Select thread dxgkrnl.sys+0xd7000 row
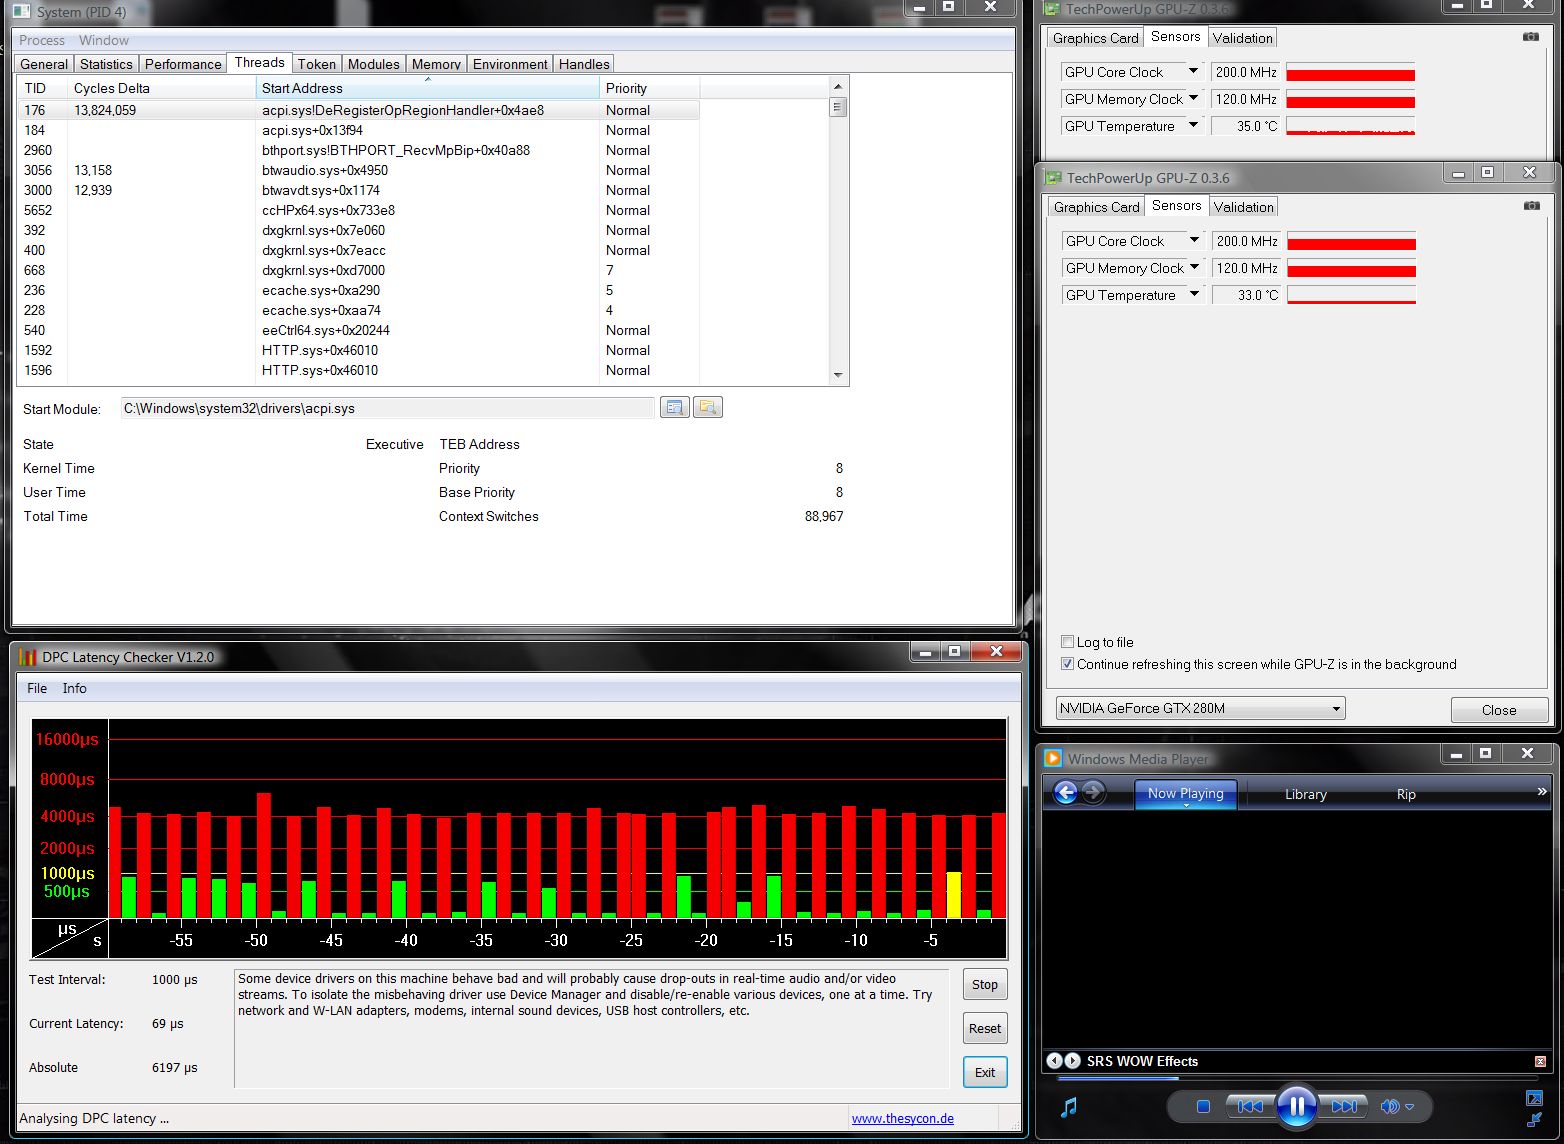The width and height of the screenshot is (1564, 1144). (358, 270)
